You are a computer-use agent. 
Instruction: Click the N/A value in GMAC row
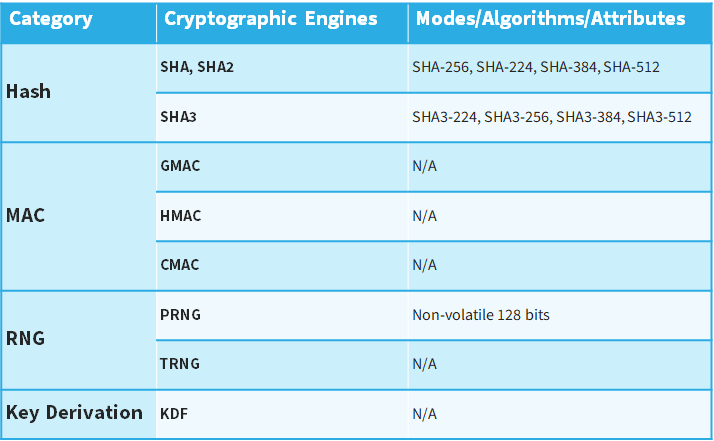[x=425, y=166]
